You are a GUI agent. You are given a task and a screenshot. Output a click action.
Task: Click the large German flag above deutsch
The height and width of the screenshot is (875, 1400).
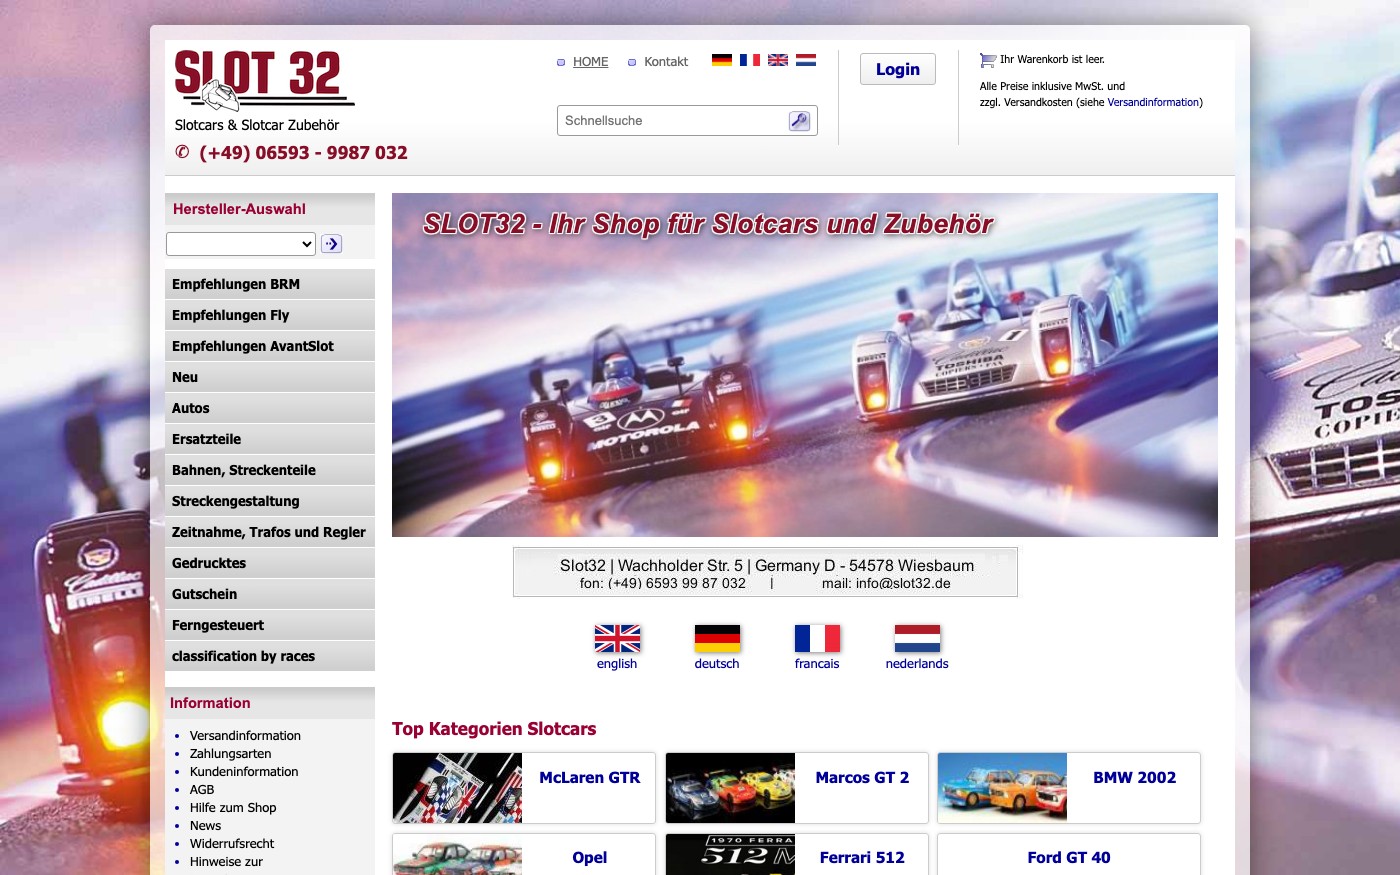pyautogui.click(x=717, y=638)
